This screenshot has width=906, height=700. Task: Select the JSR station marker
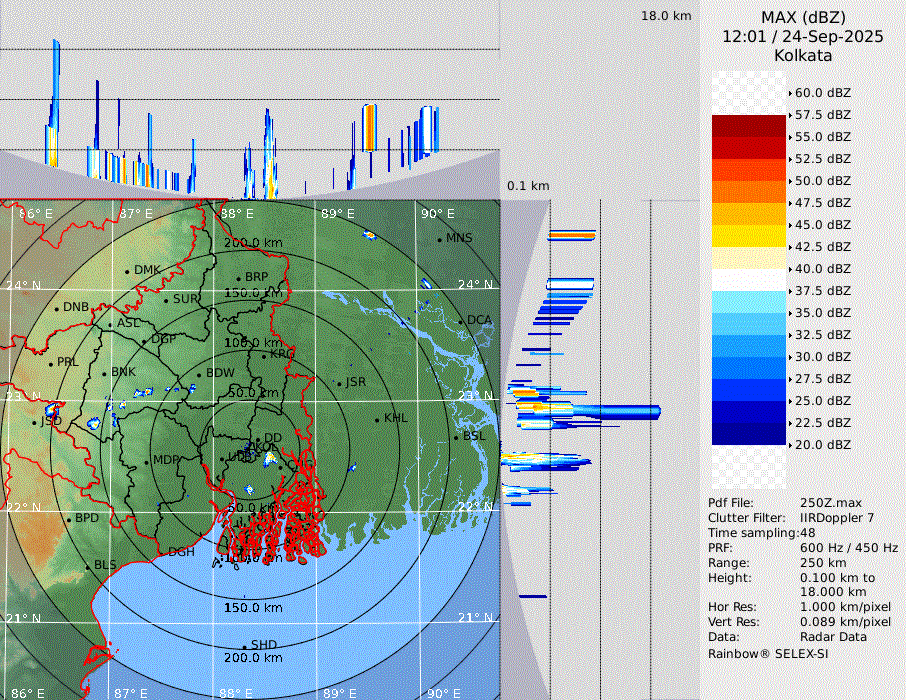pyautogui.click(x=337, y=383)
